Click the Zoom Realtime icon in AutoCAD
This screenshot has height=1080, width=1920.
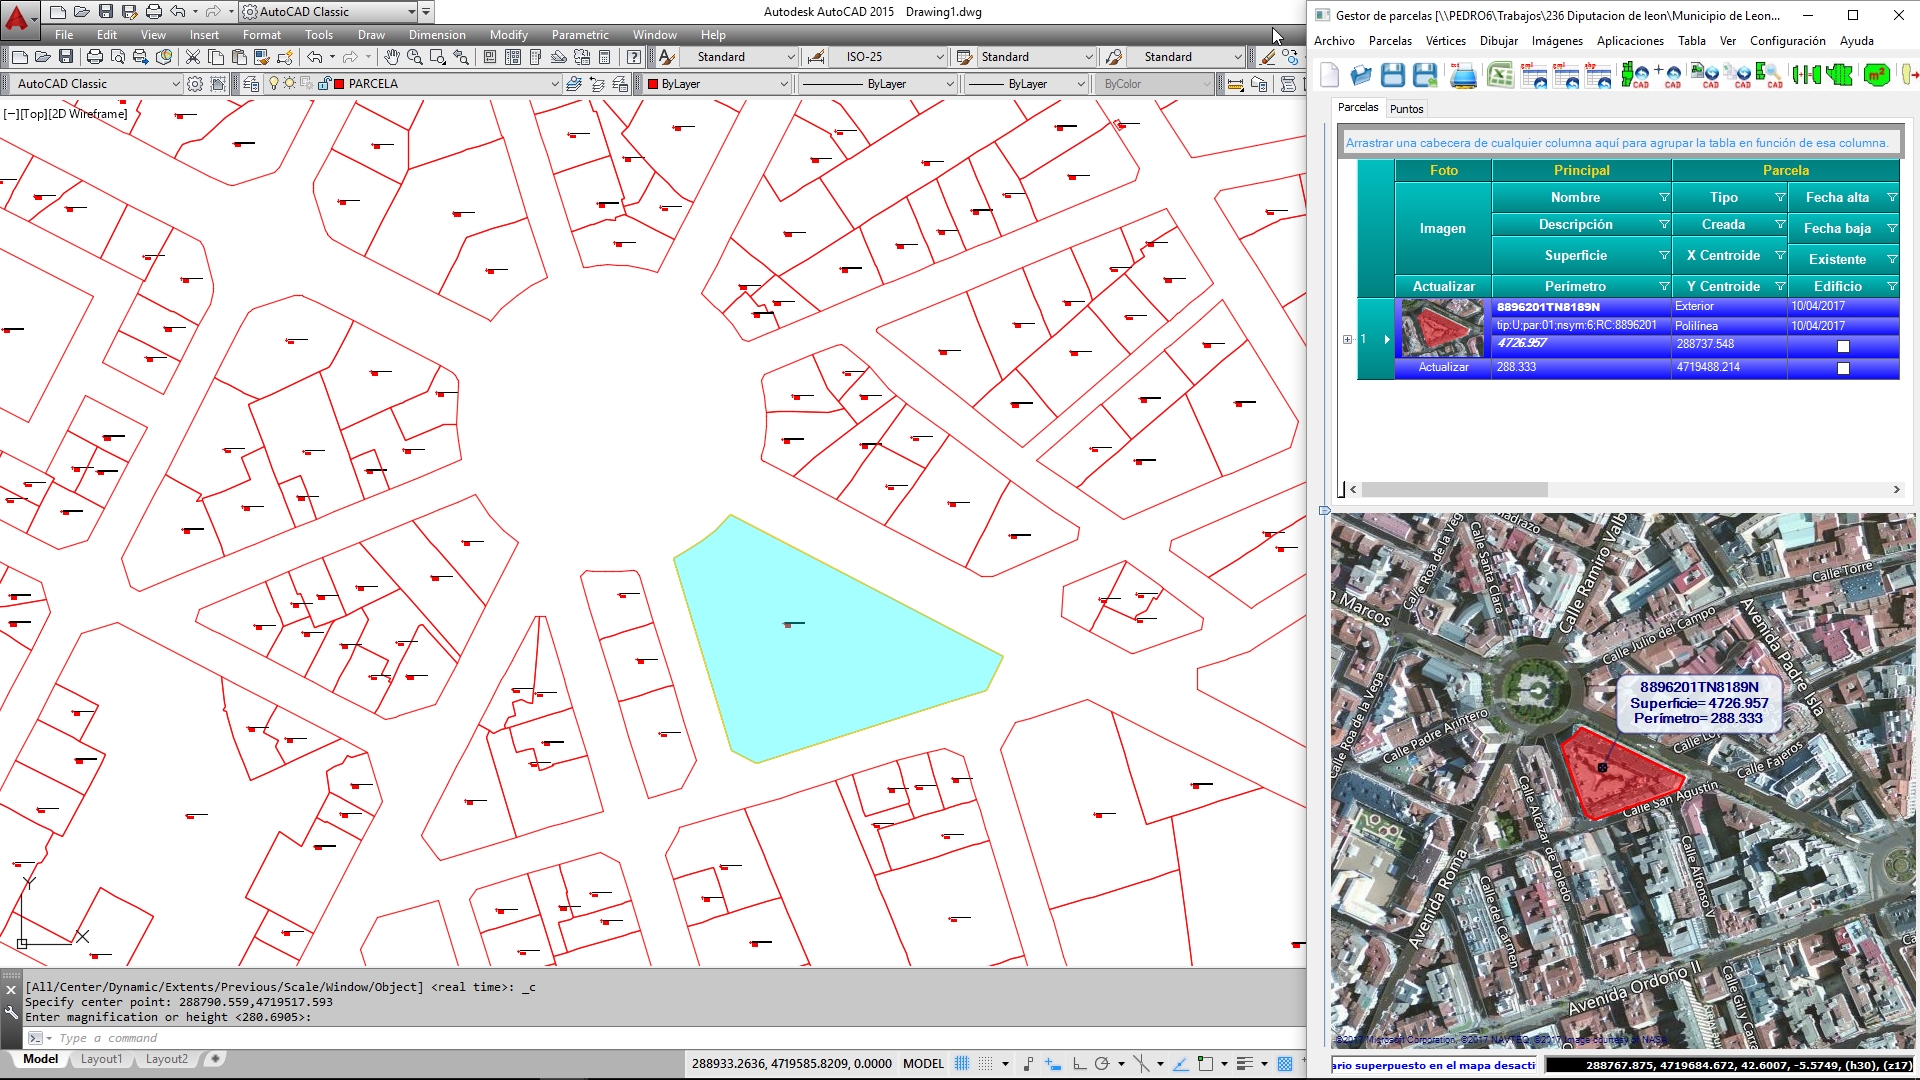(414, 57)
